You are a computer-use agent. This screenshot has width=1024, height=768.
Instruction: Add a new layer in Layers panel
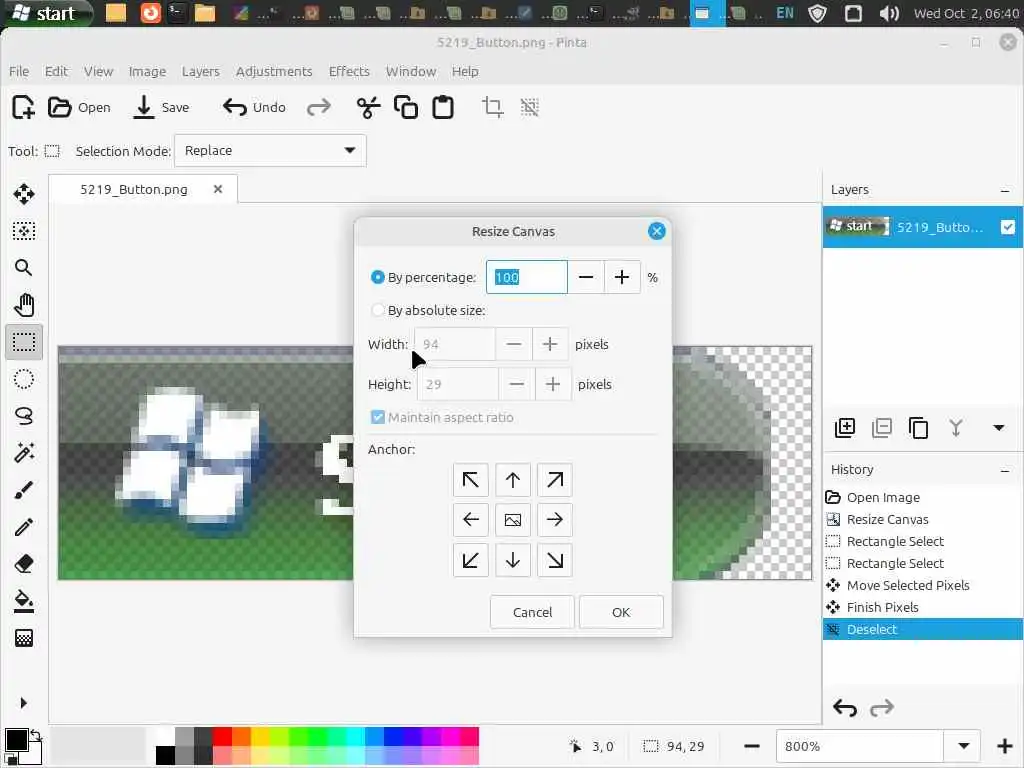pos(844,428)
